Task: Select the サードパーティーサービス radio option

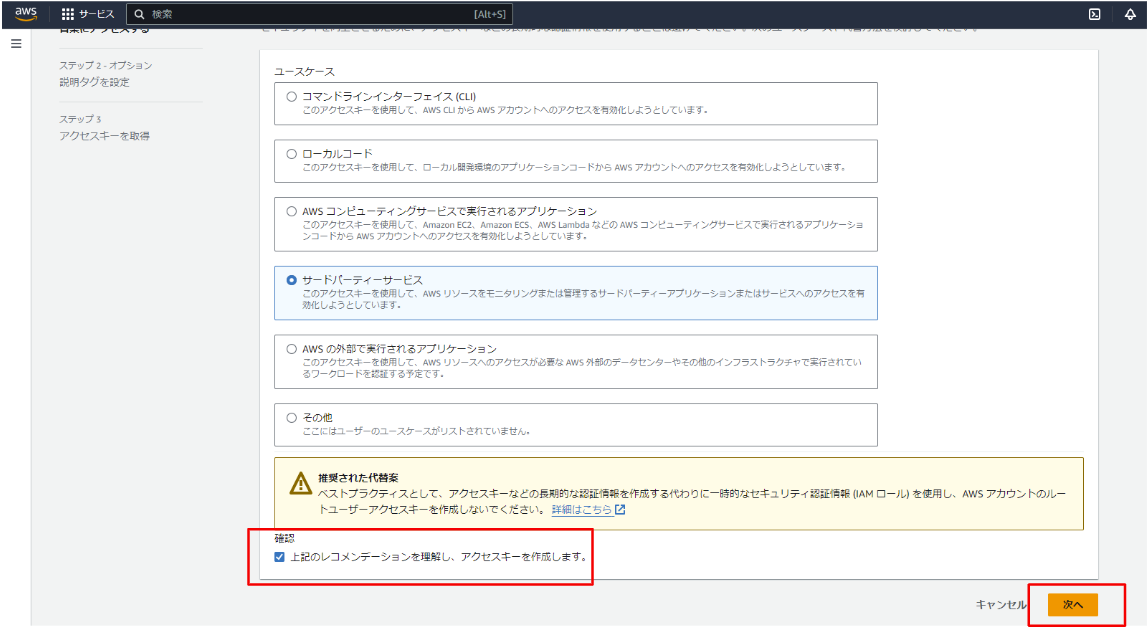Action: coord(292,280)
